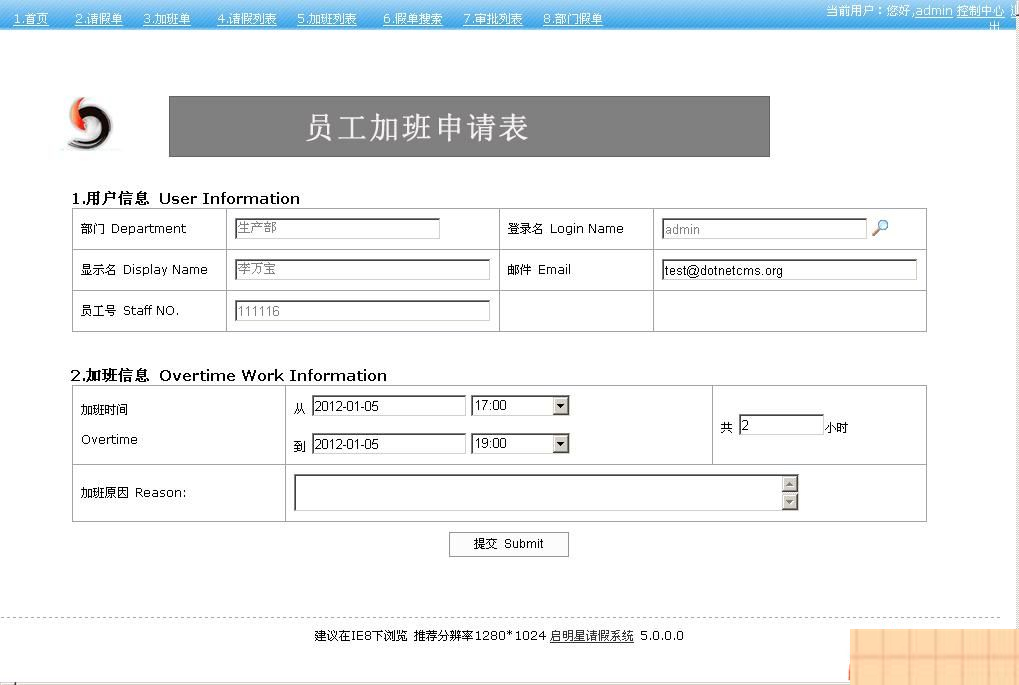Viewport: 1019px width, 685px height.
Task: Click the Staff NO. field showing 111116
Action: [x=361, y=310]
